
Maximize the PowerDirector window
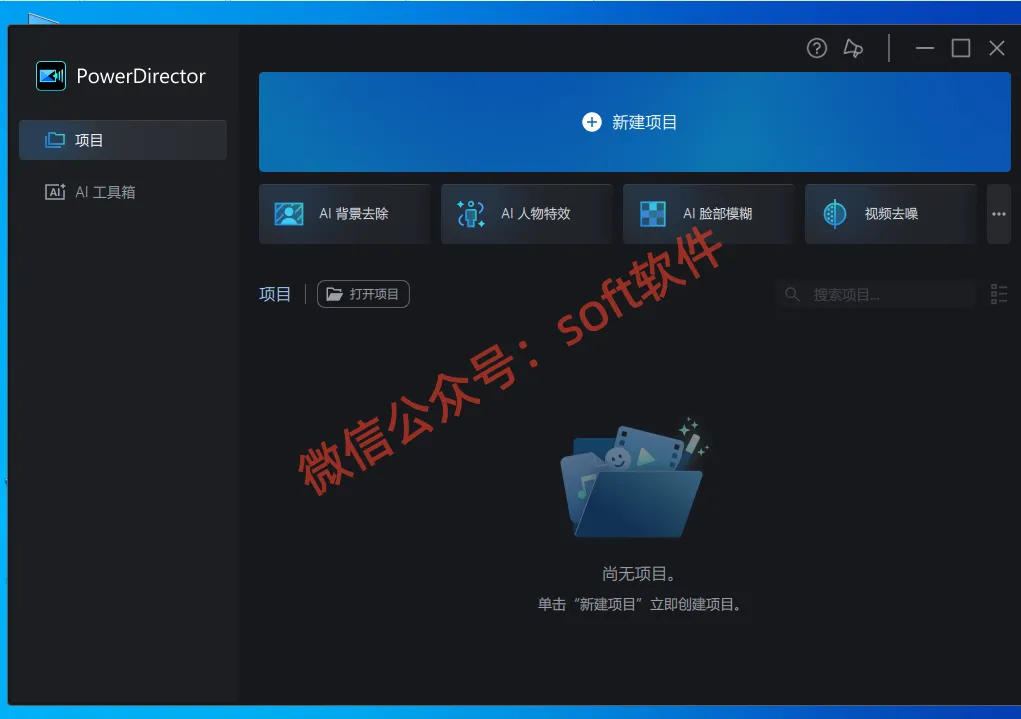(x=961, y=48)
